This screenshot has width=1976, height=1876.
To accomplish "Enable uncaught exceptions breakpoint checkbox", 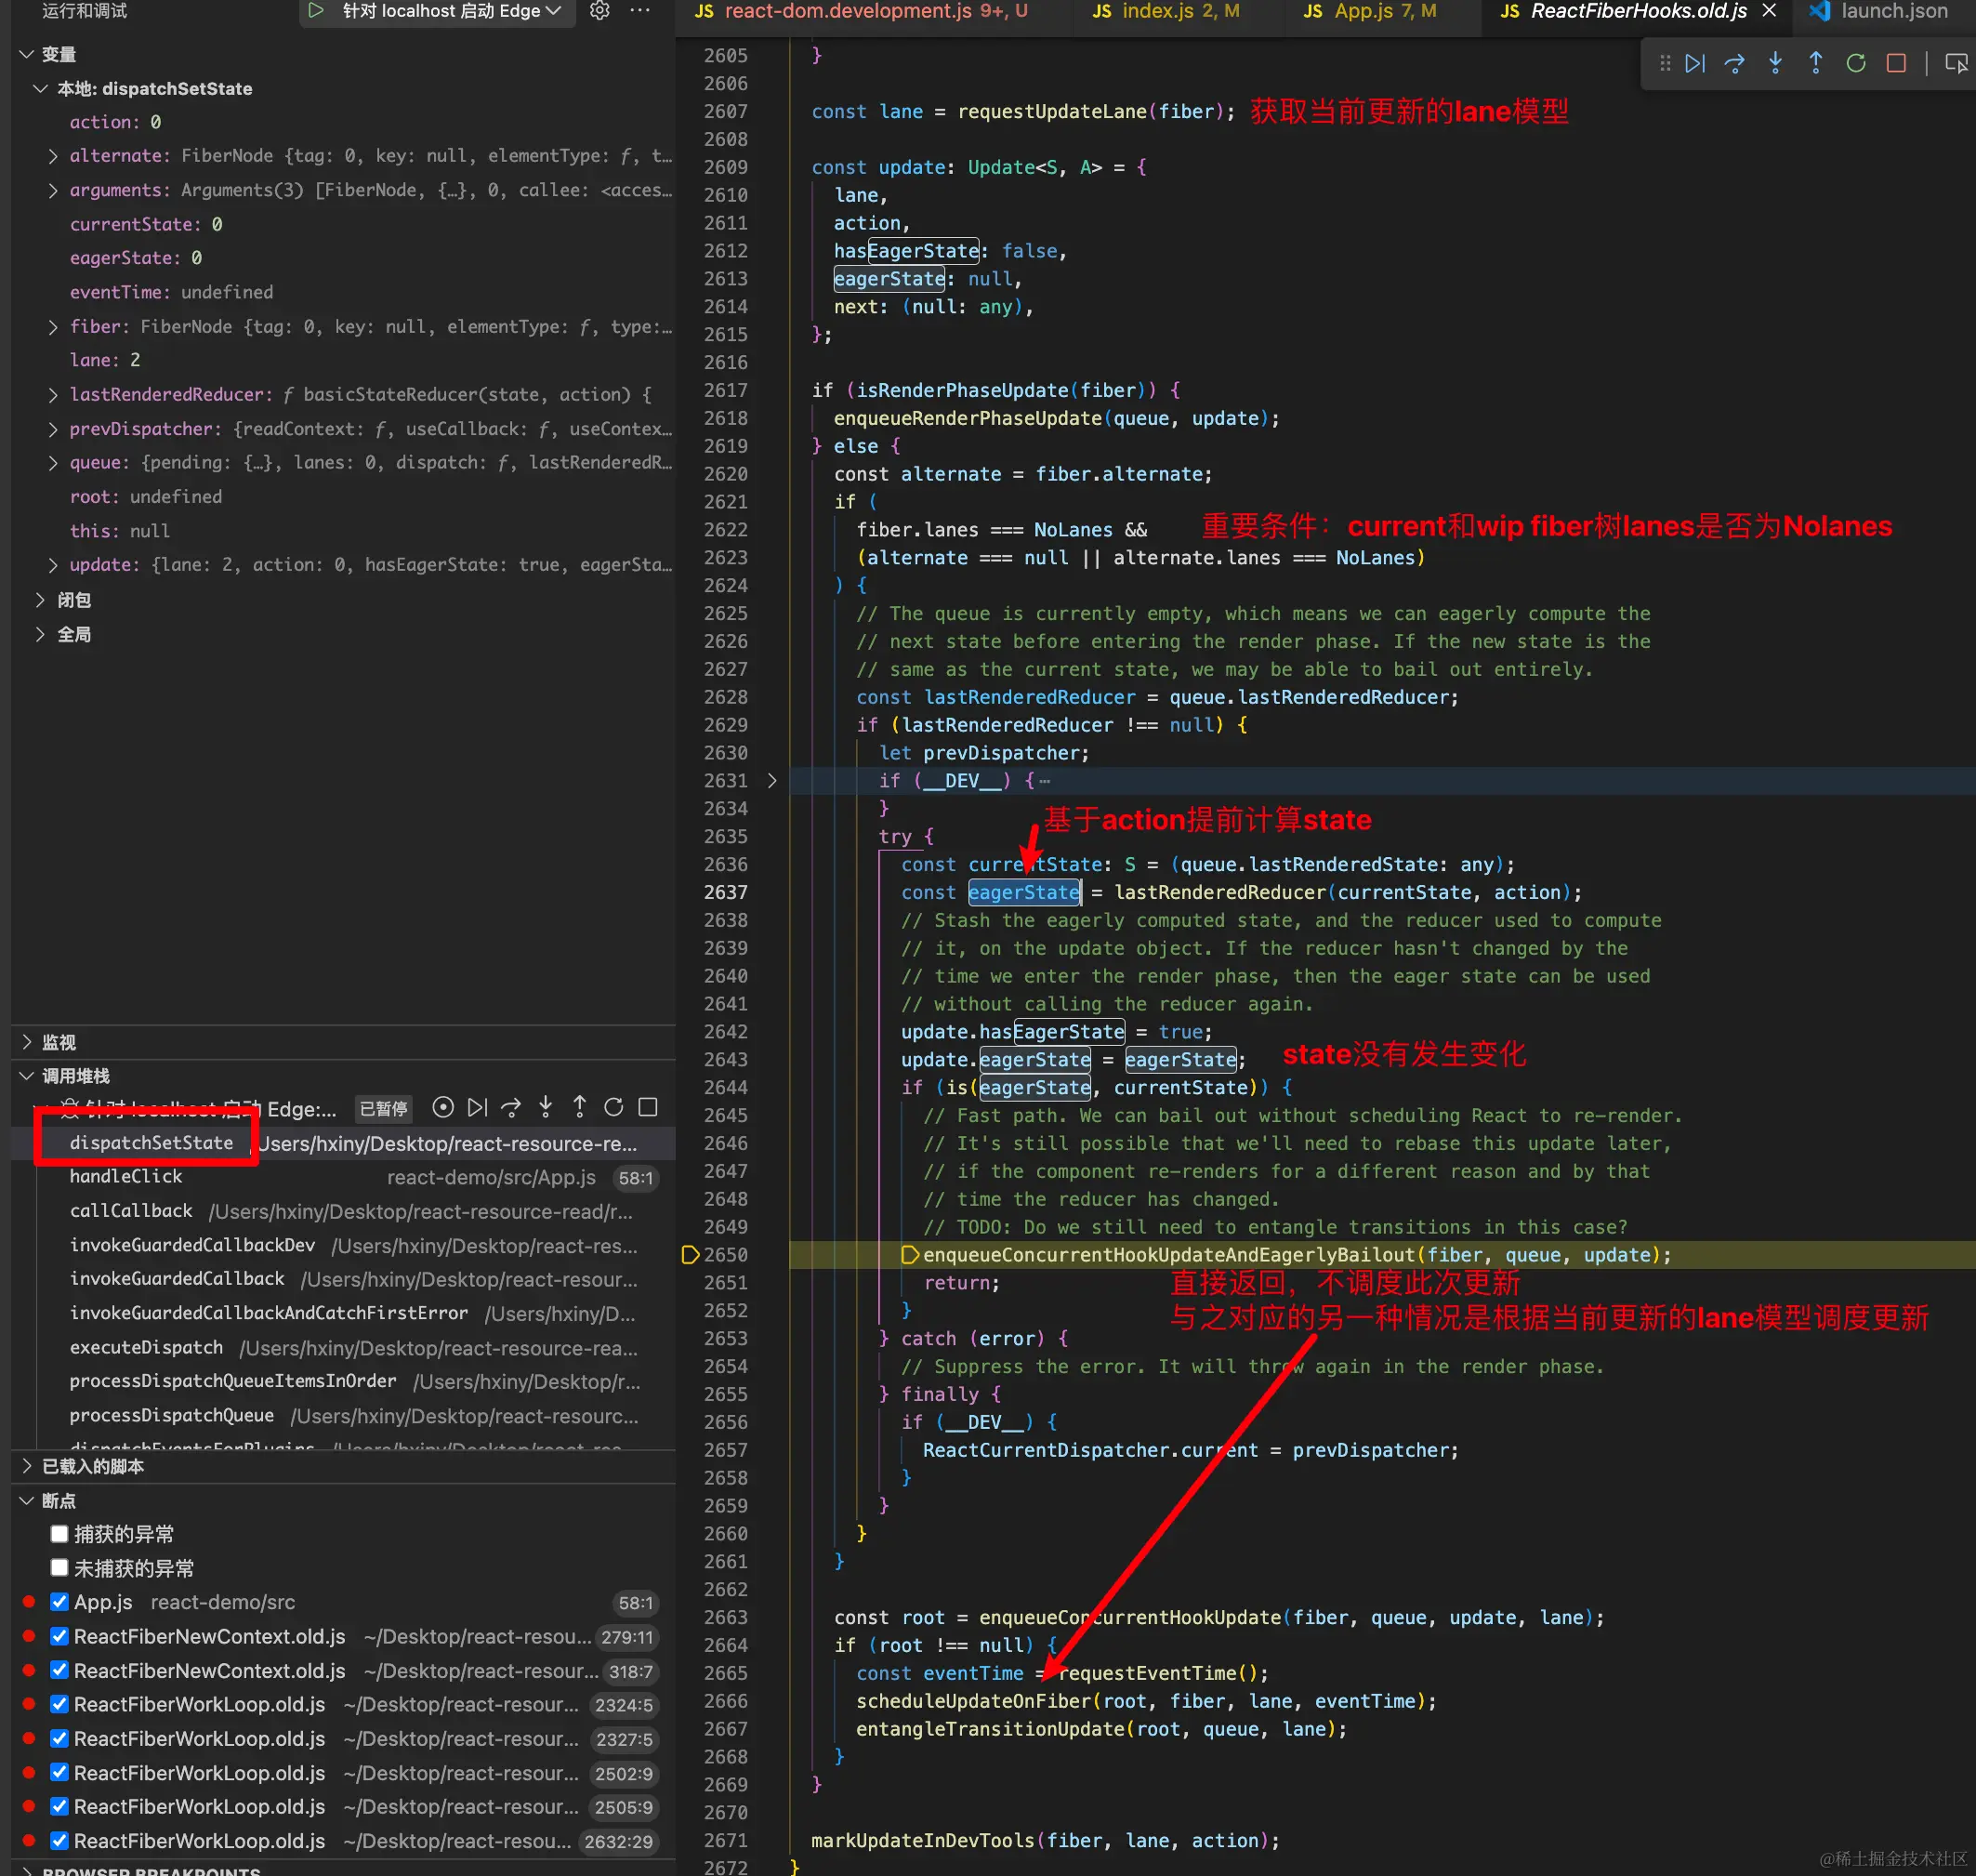I will 59,1567.
